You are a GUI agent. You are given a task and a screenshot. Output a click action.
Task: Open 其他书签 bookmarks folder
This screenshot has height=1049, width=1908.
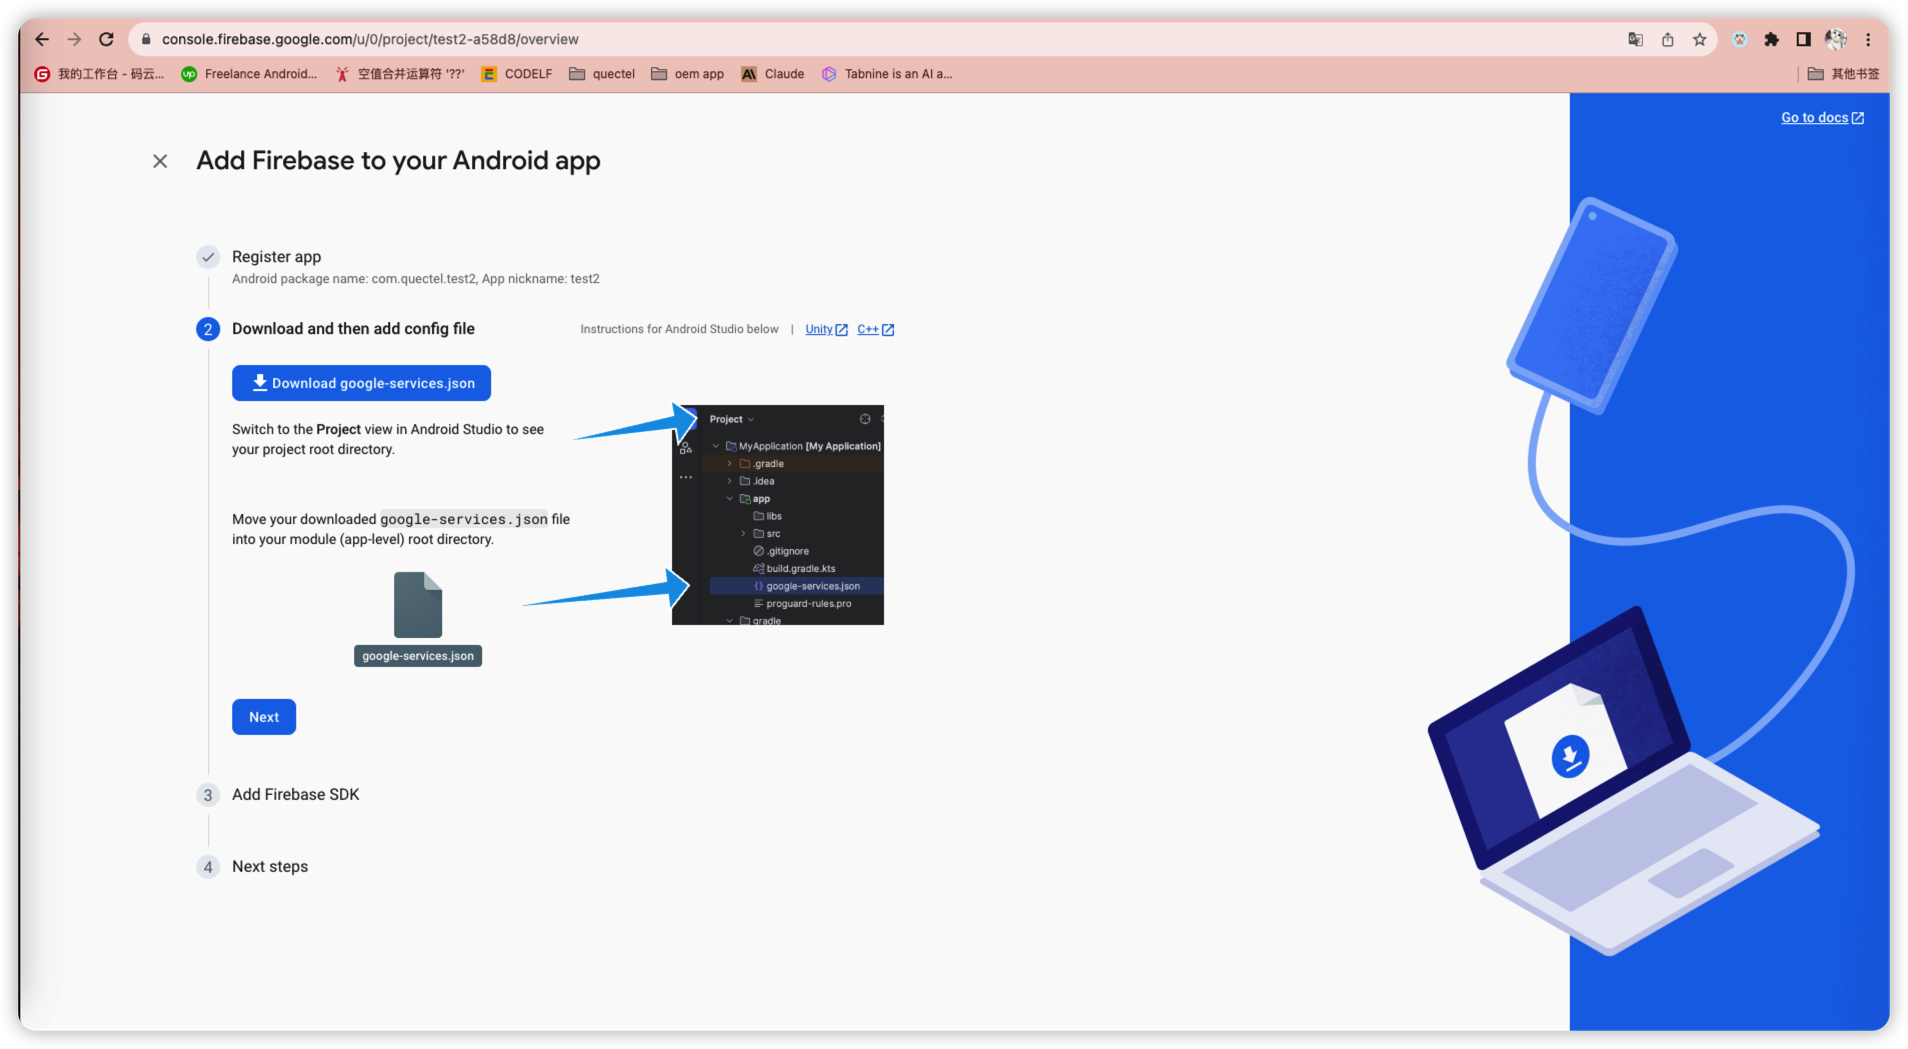(x=1843, y=74)
